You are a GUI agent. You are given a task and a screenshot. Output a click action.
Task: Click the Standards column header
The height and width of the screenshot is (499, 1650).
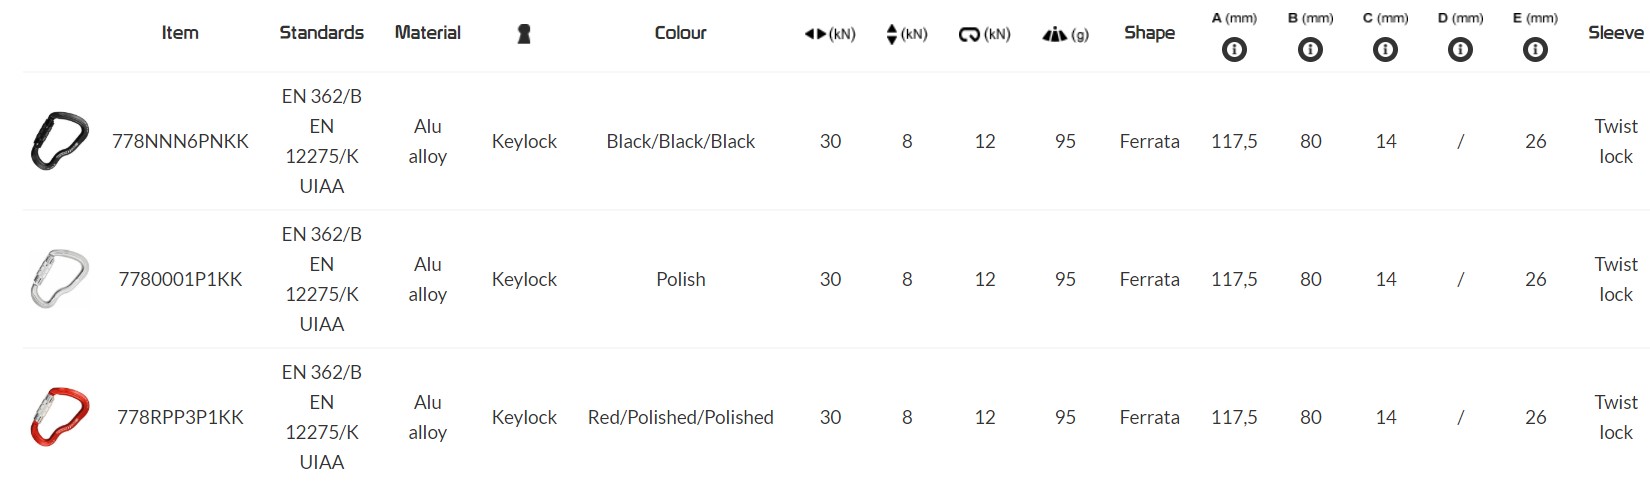coord(321,33)
